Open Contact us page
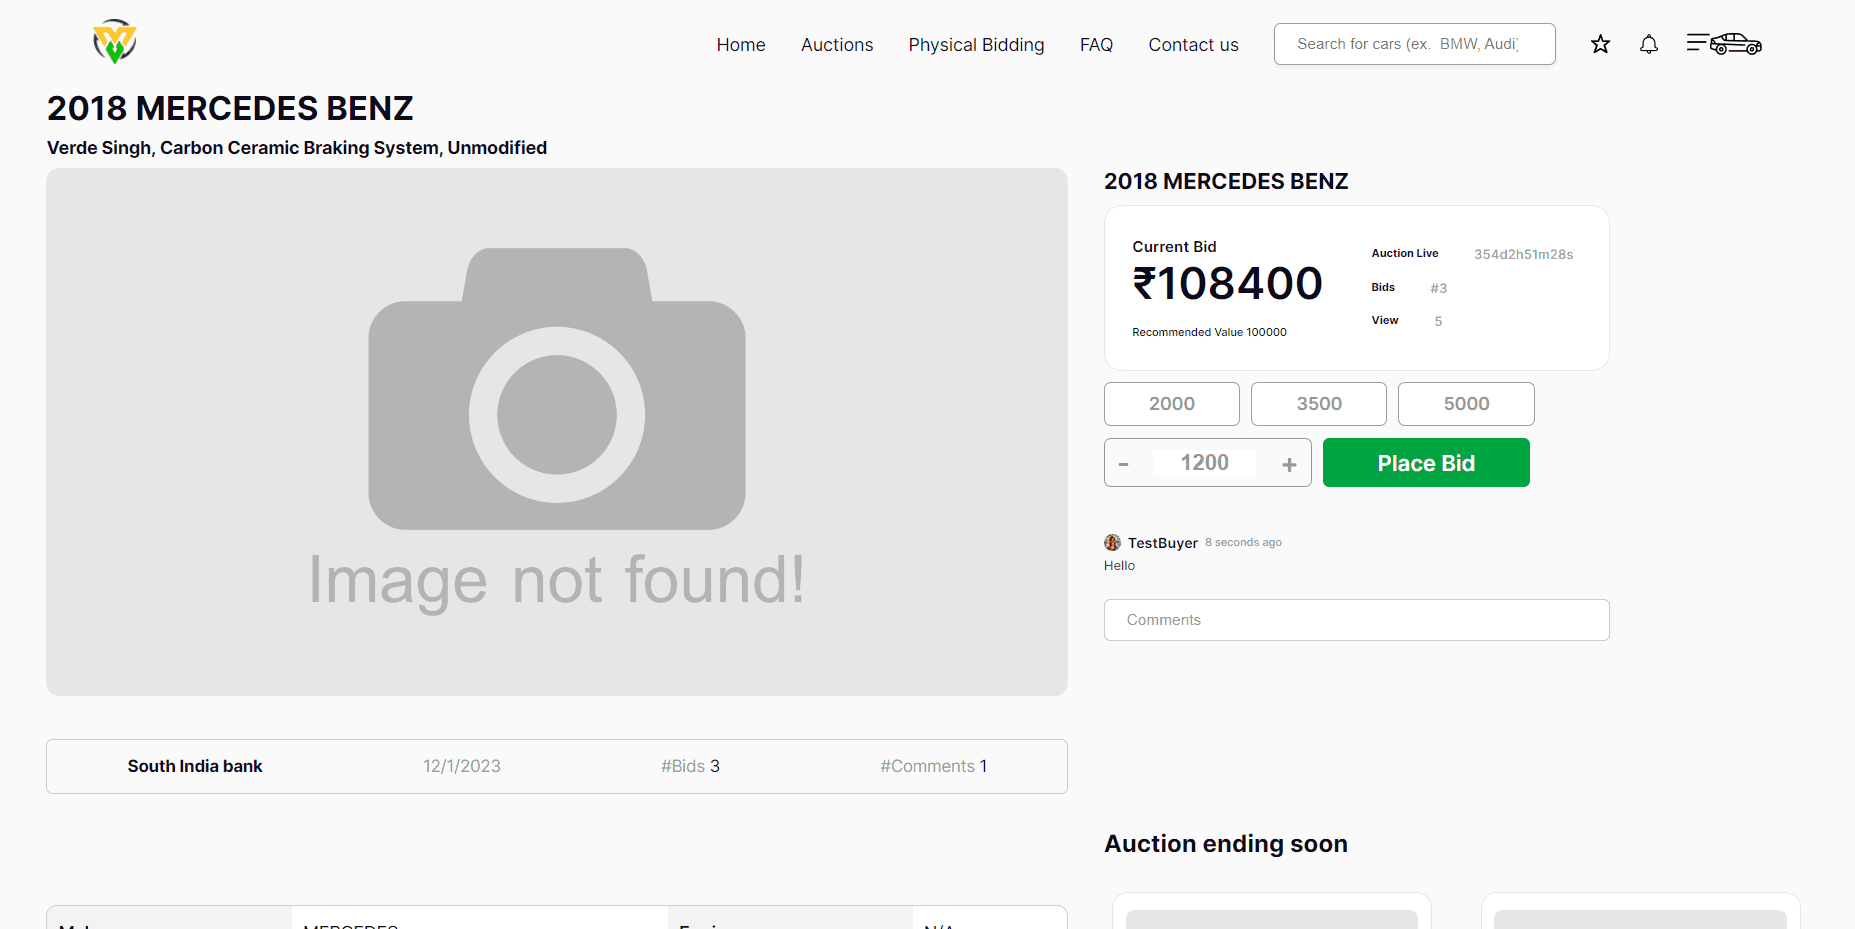The height and width of the screenshot is (929, 1855). [1193, 45]
